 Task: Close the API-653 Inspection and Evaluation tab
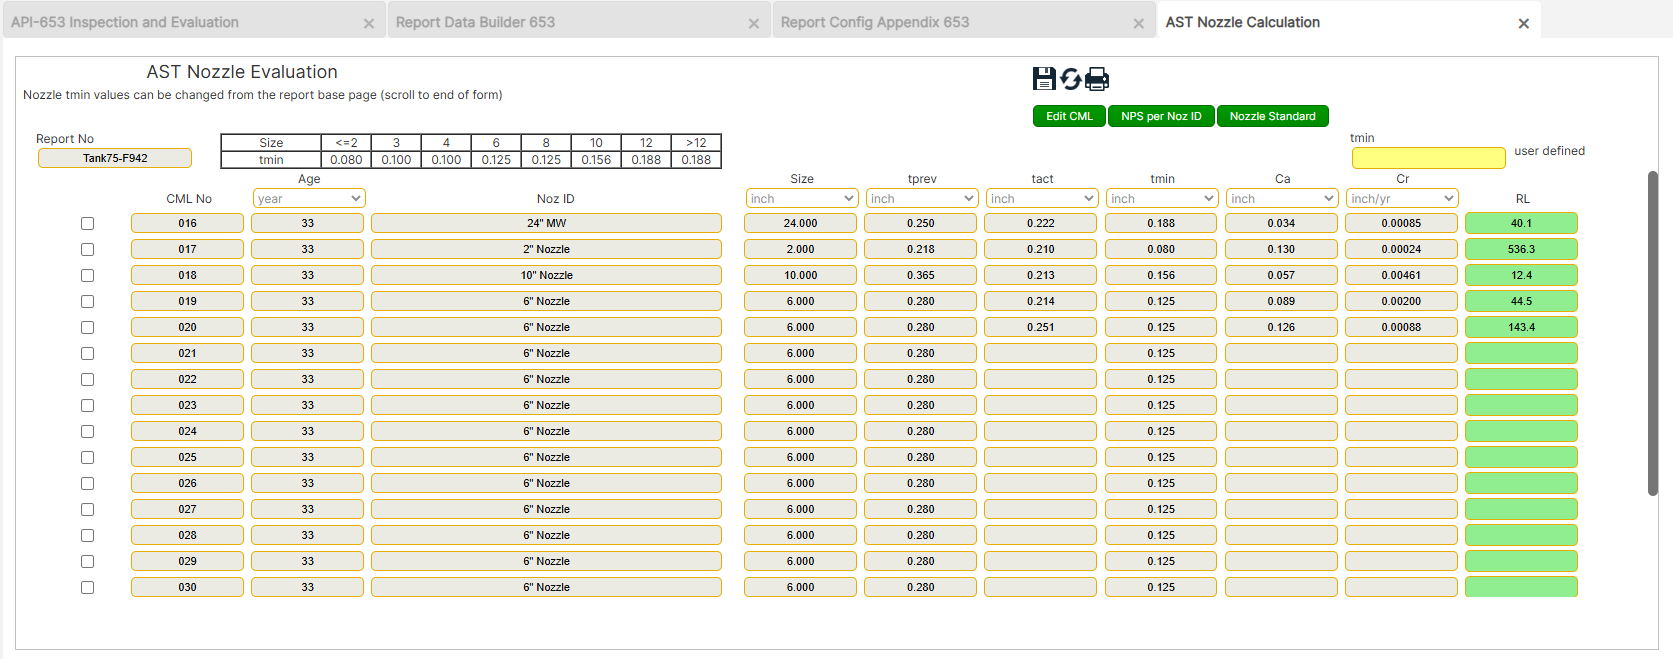point(369,23)
